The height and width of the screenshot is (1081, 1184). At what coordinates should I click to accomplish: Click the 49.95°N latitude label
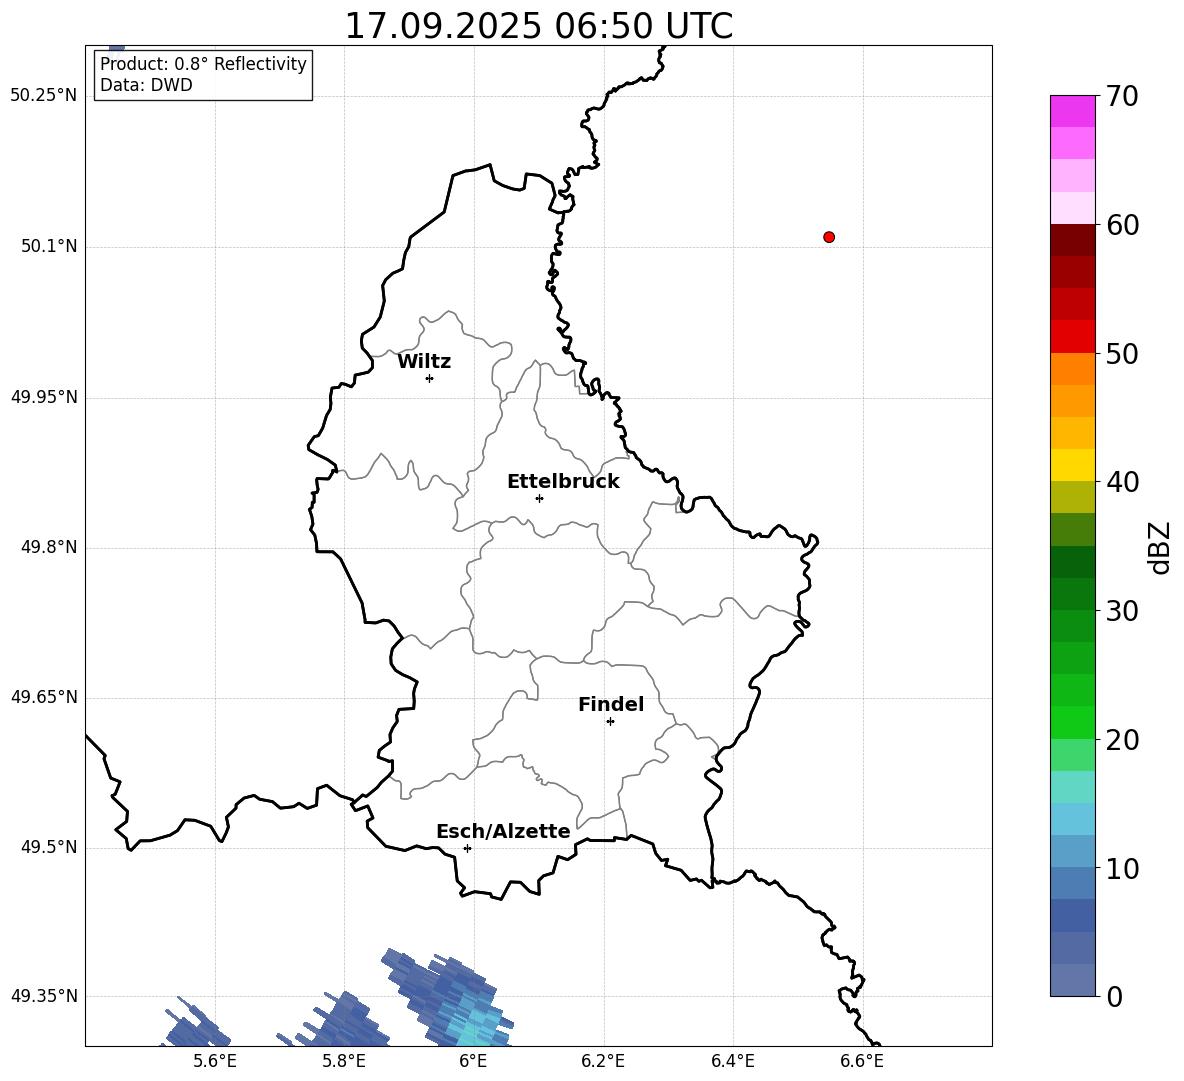(44, 397)
